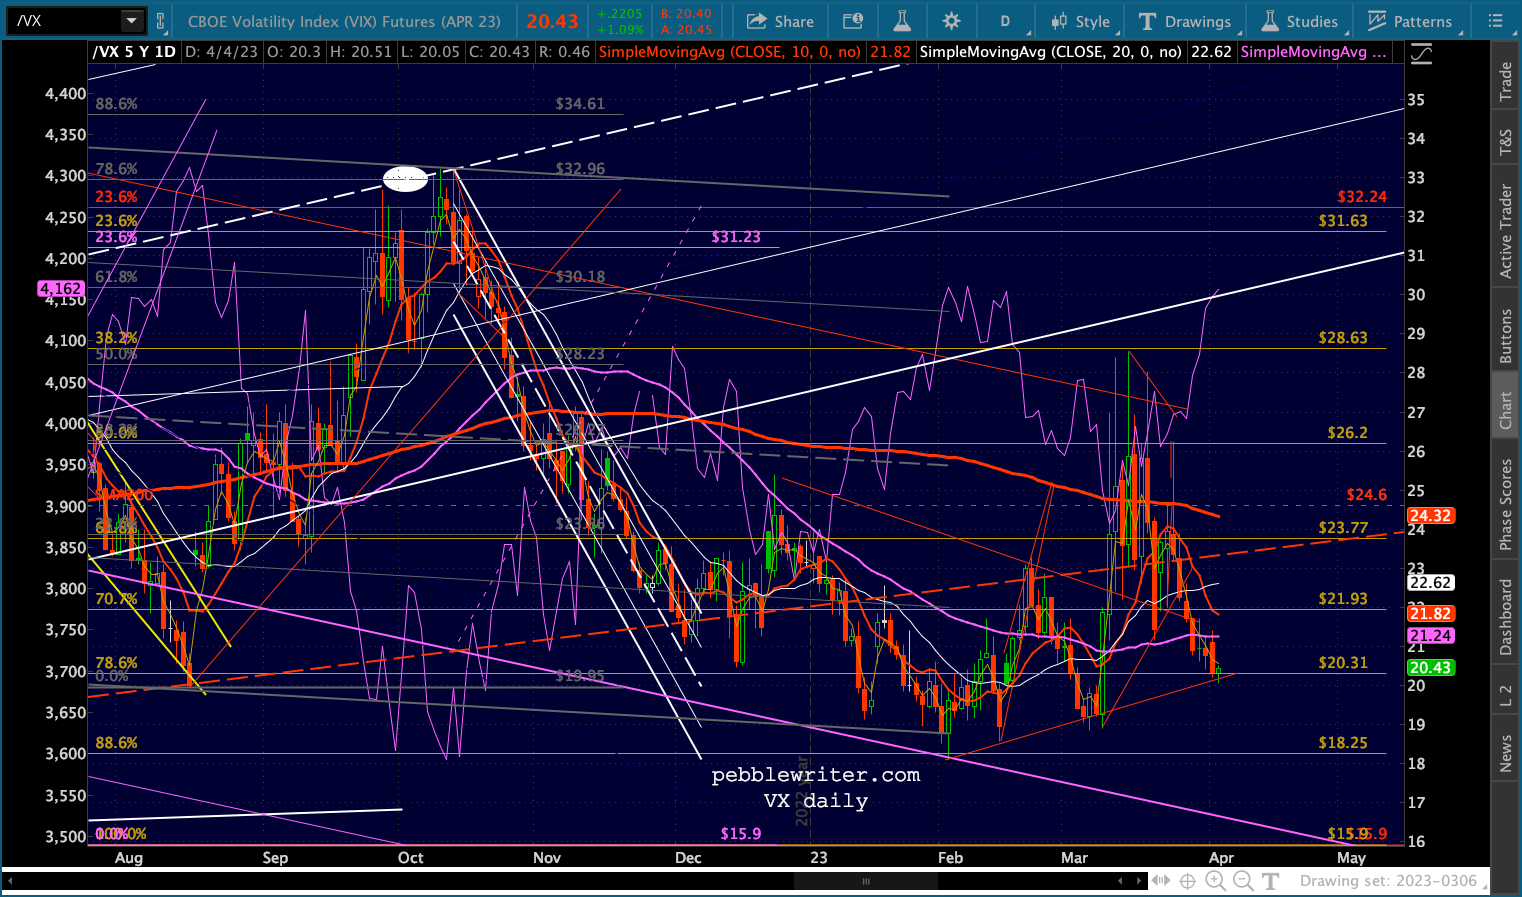Click the T text Drawings icon
This screenshot has height=897, width=1522.
click(1147, 21)
